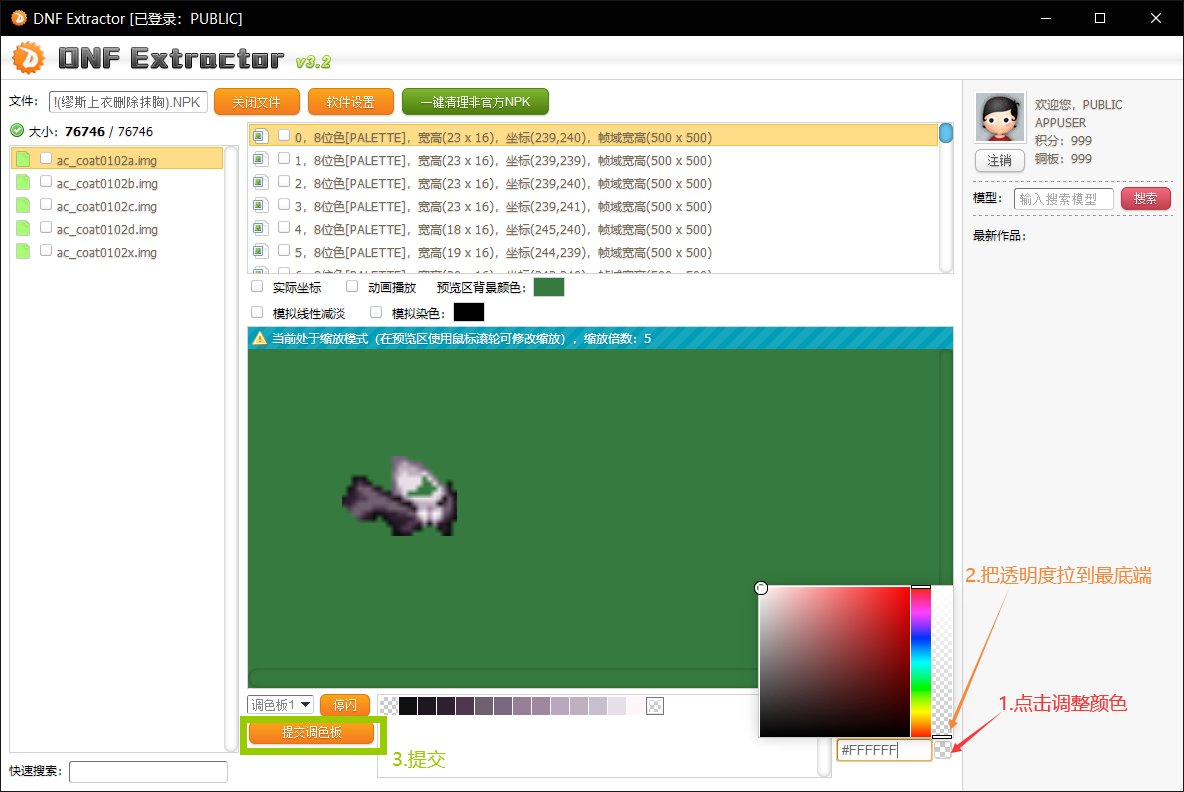
Task: Enable the 动画播放 checkbox
Action: tap(352, 286)
